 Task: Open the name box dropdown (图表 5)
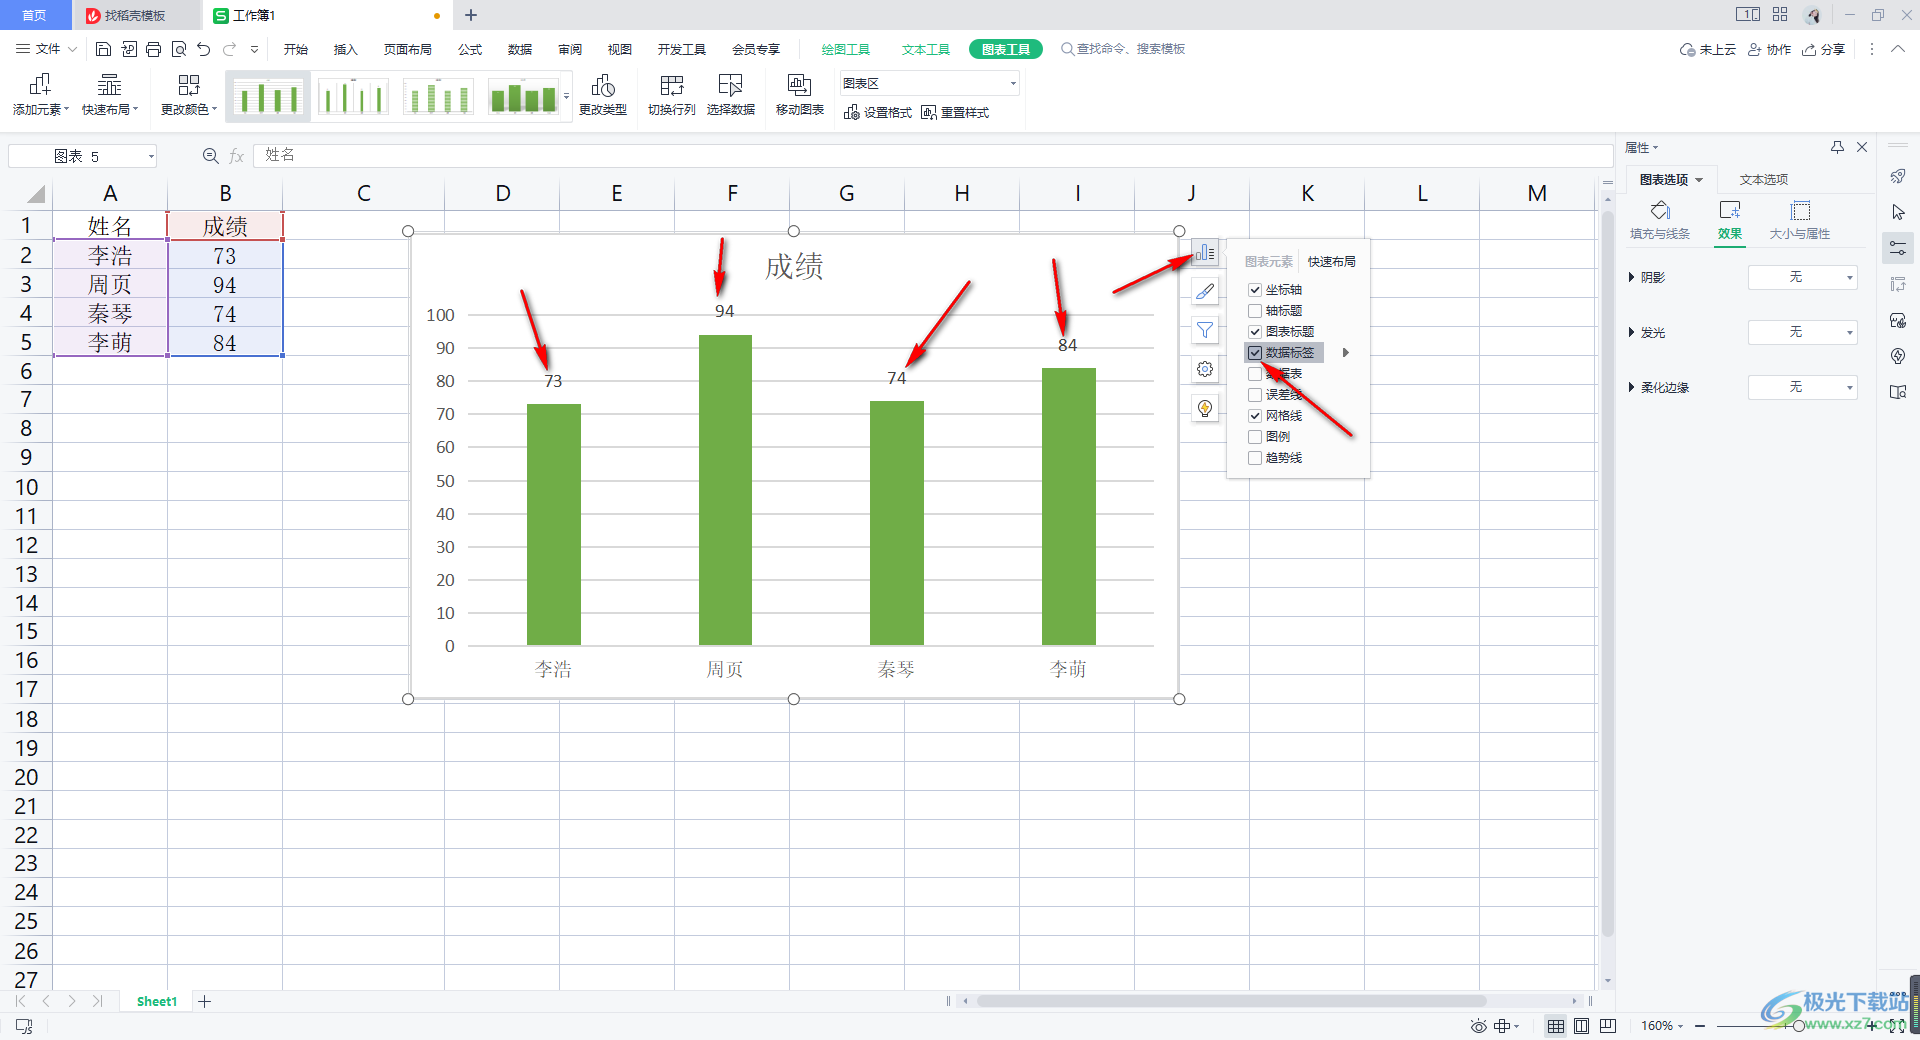[151, 156]
